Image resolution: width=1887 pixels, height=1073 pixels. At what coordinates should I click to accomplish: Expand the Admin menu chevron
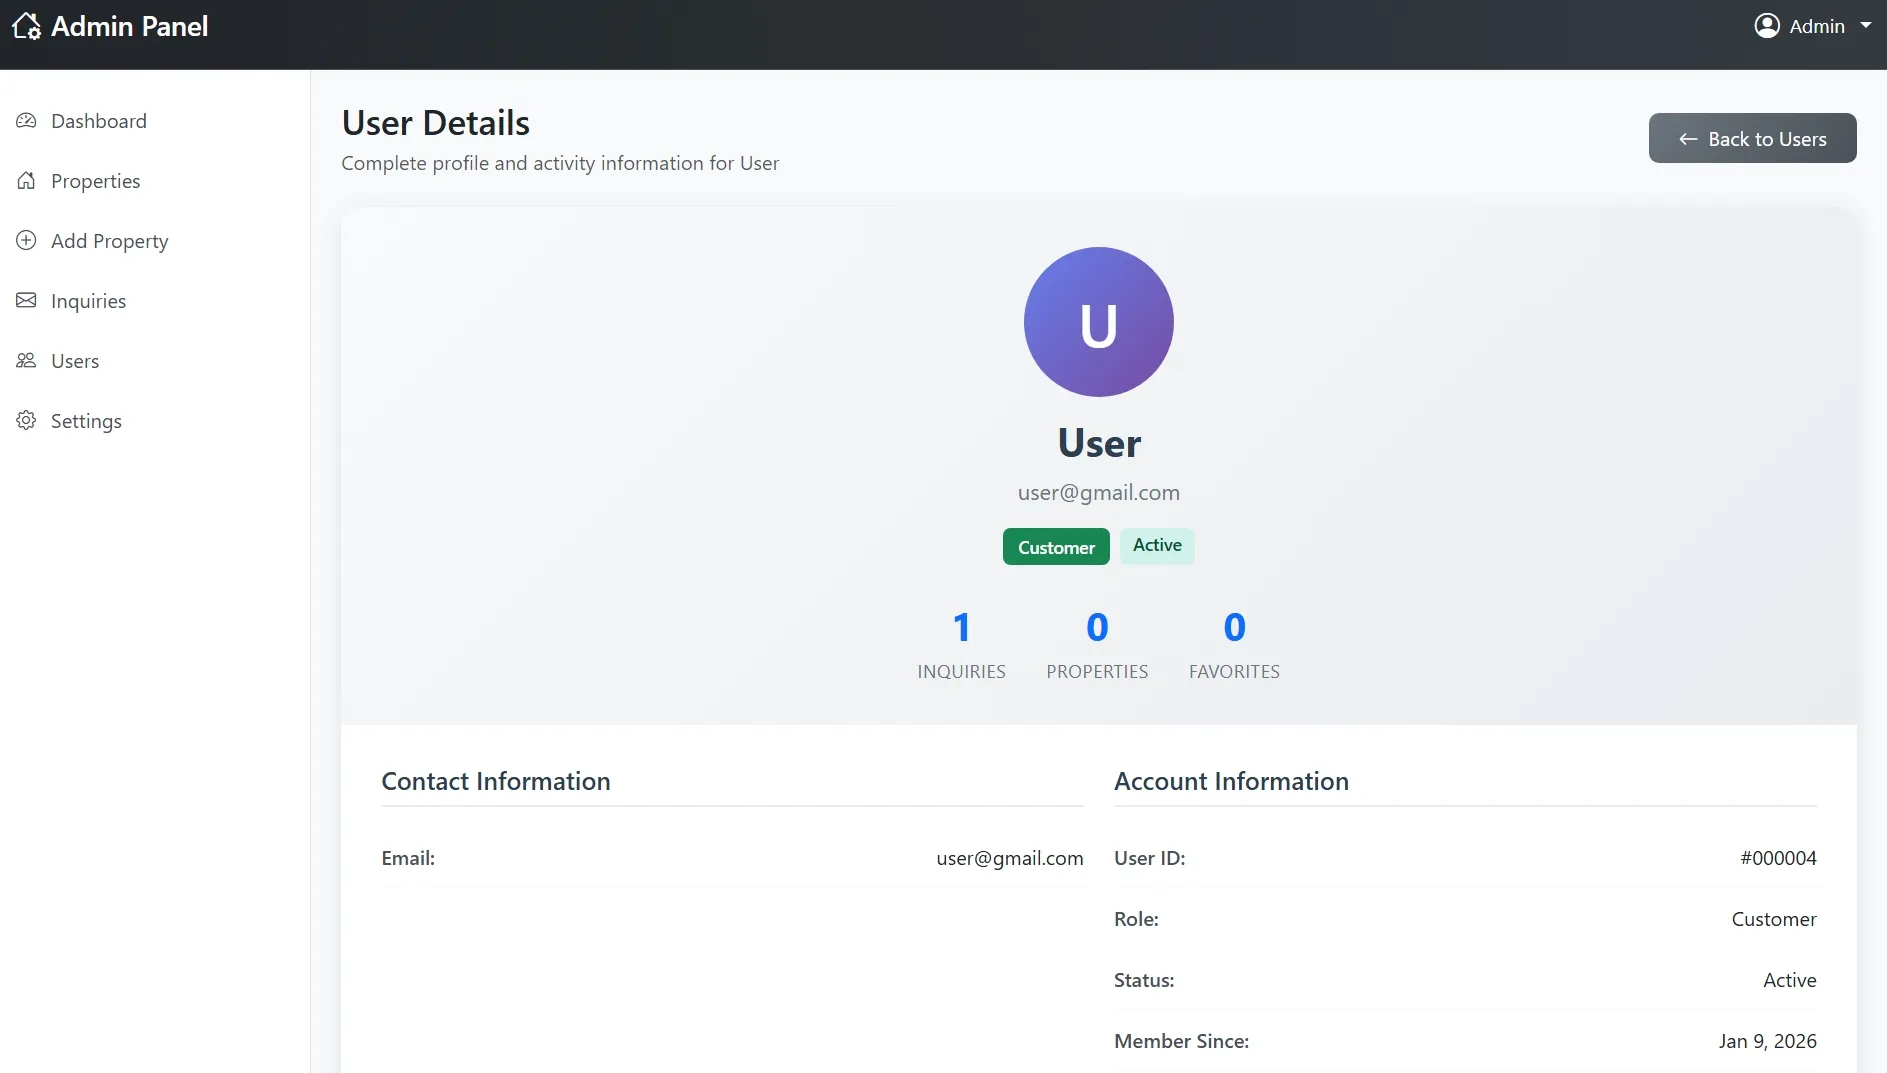1868,25
